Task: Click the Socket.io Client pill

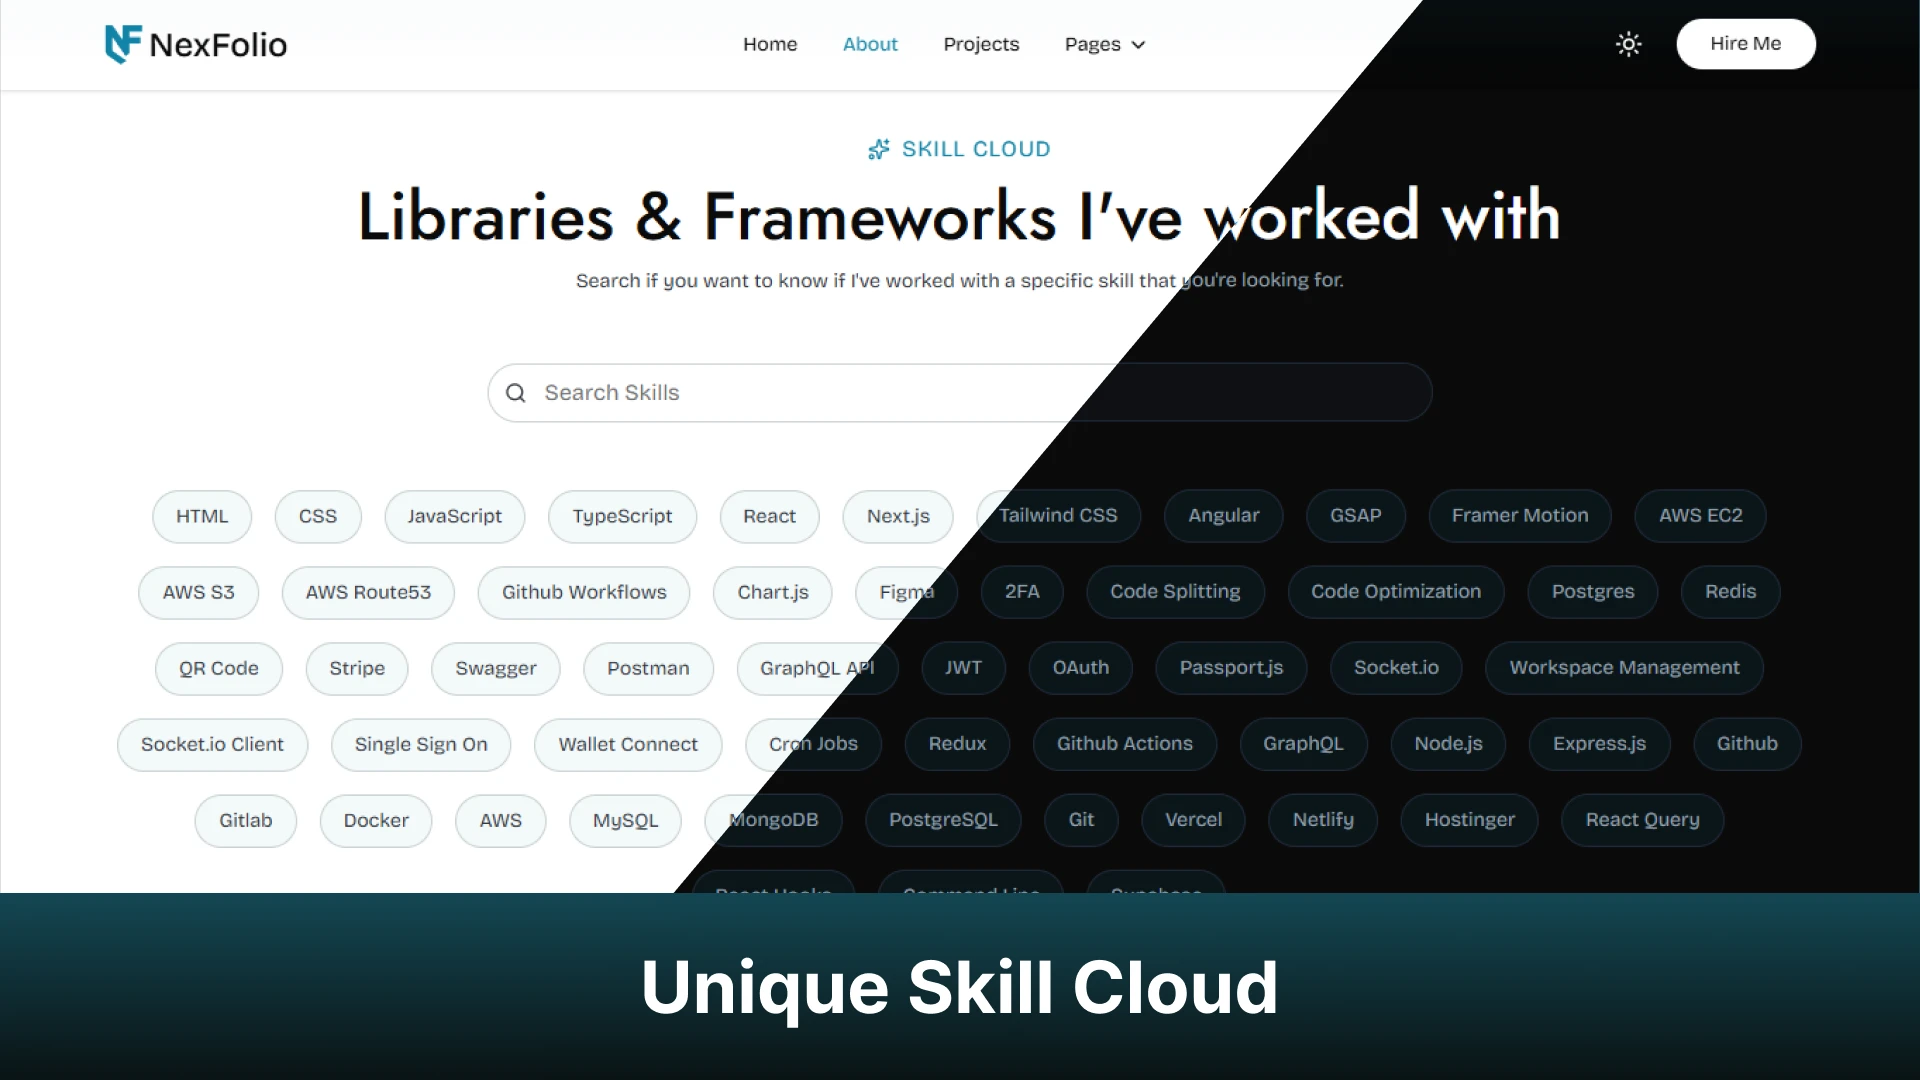Action: 212,744
